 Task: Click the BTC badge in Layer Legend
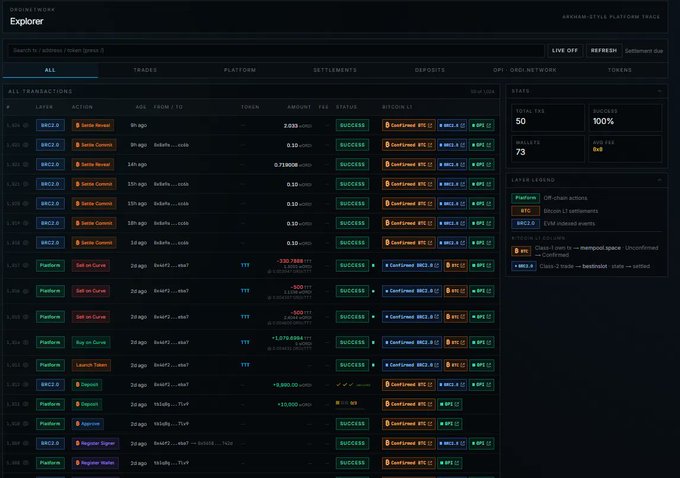[x=526, y=211]
